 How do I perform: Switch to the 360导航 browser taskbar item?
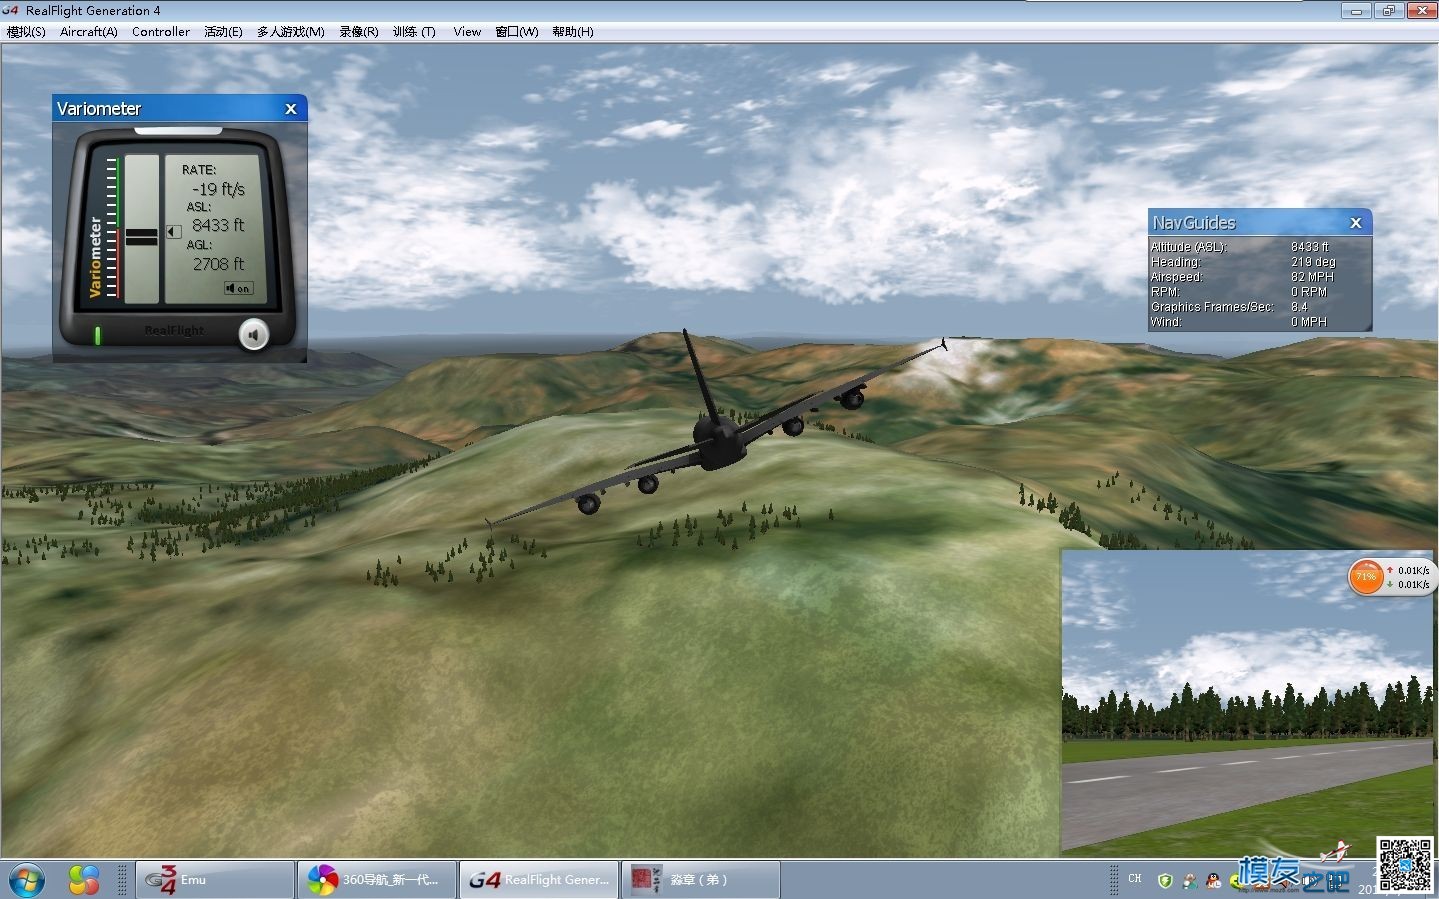(x=377, y=880)
